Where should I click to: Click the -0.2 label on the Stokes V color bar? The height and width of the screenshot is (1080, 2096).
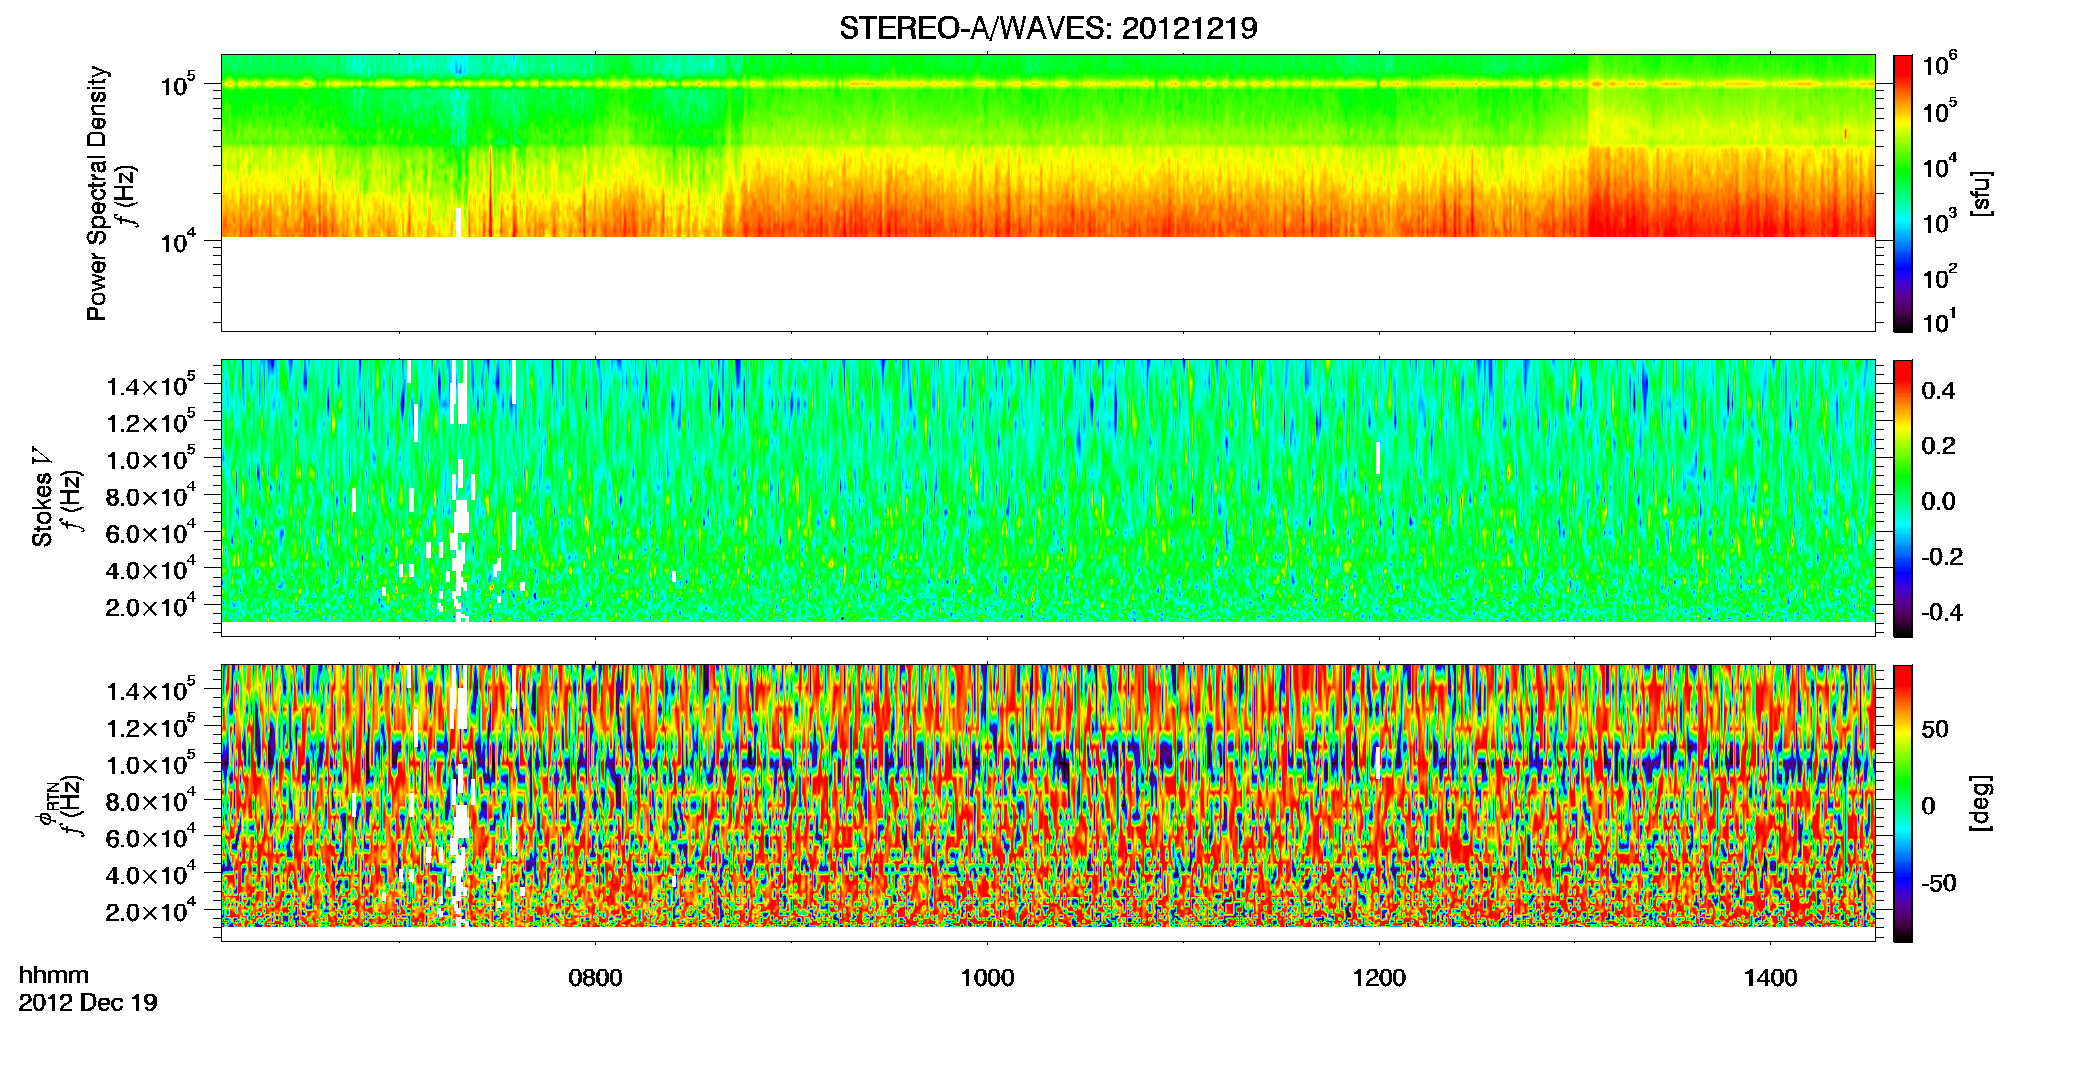click(x=1941, y=557)
